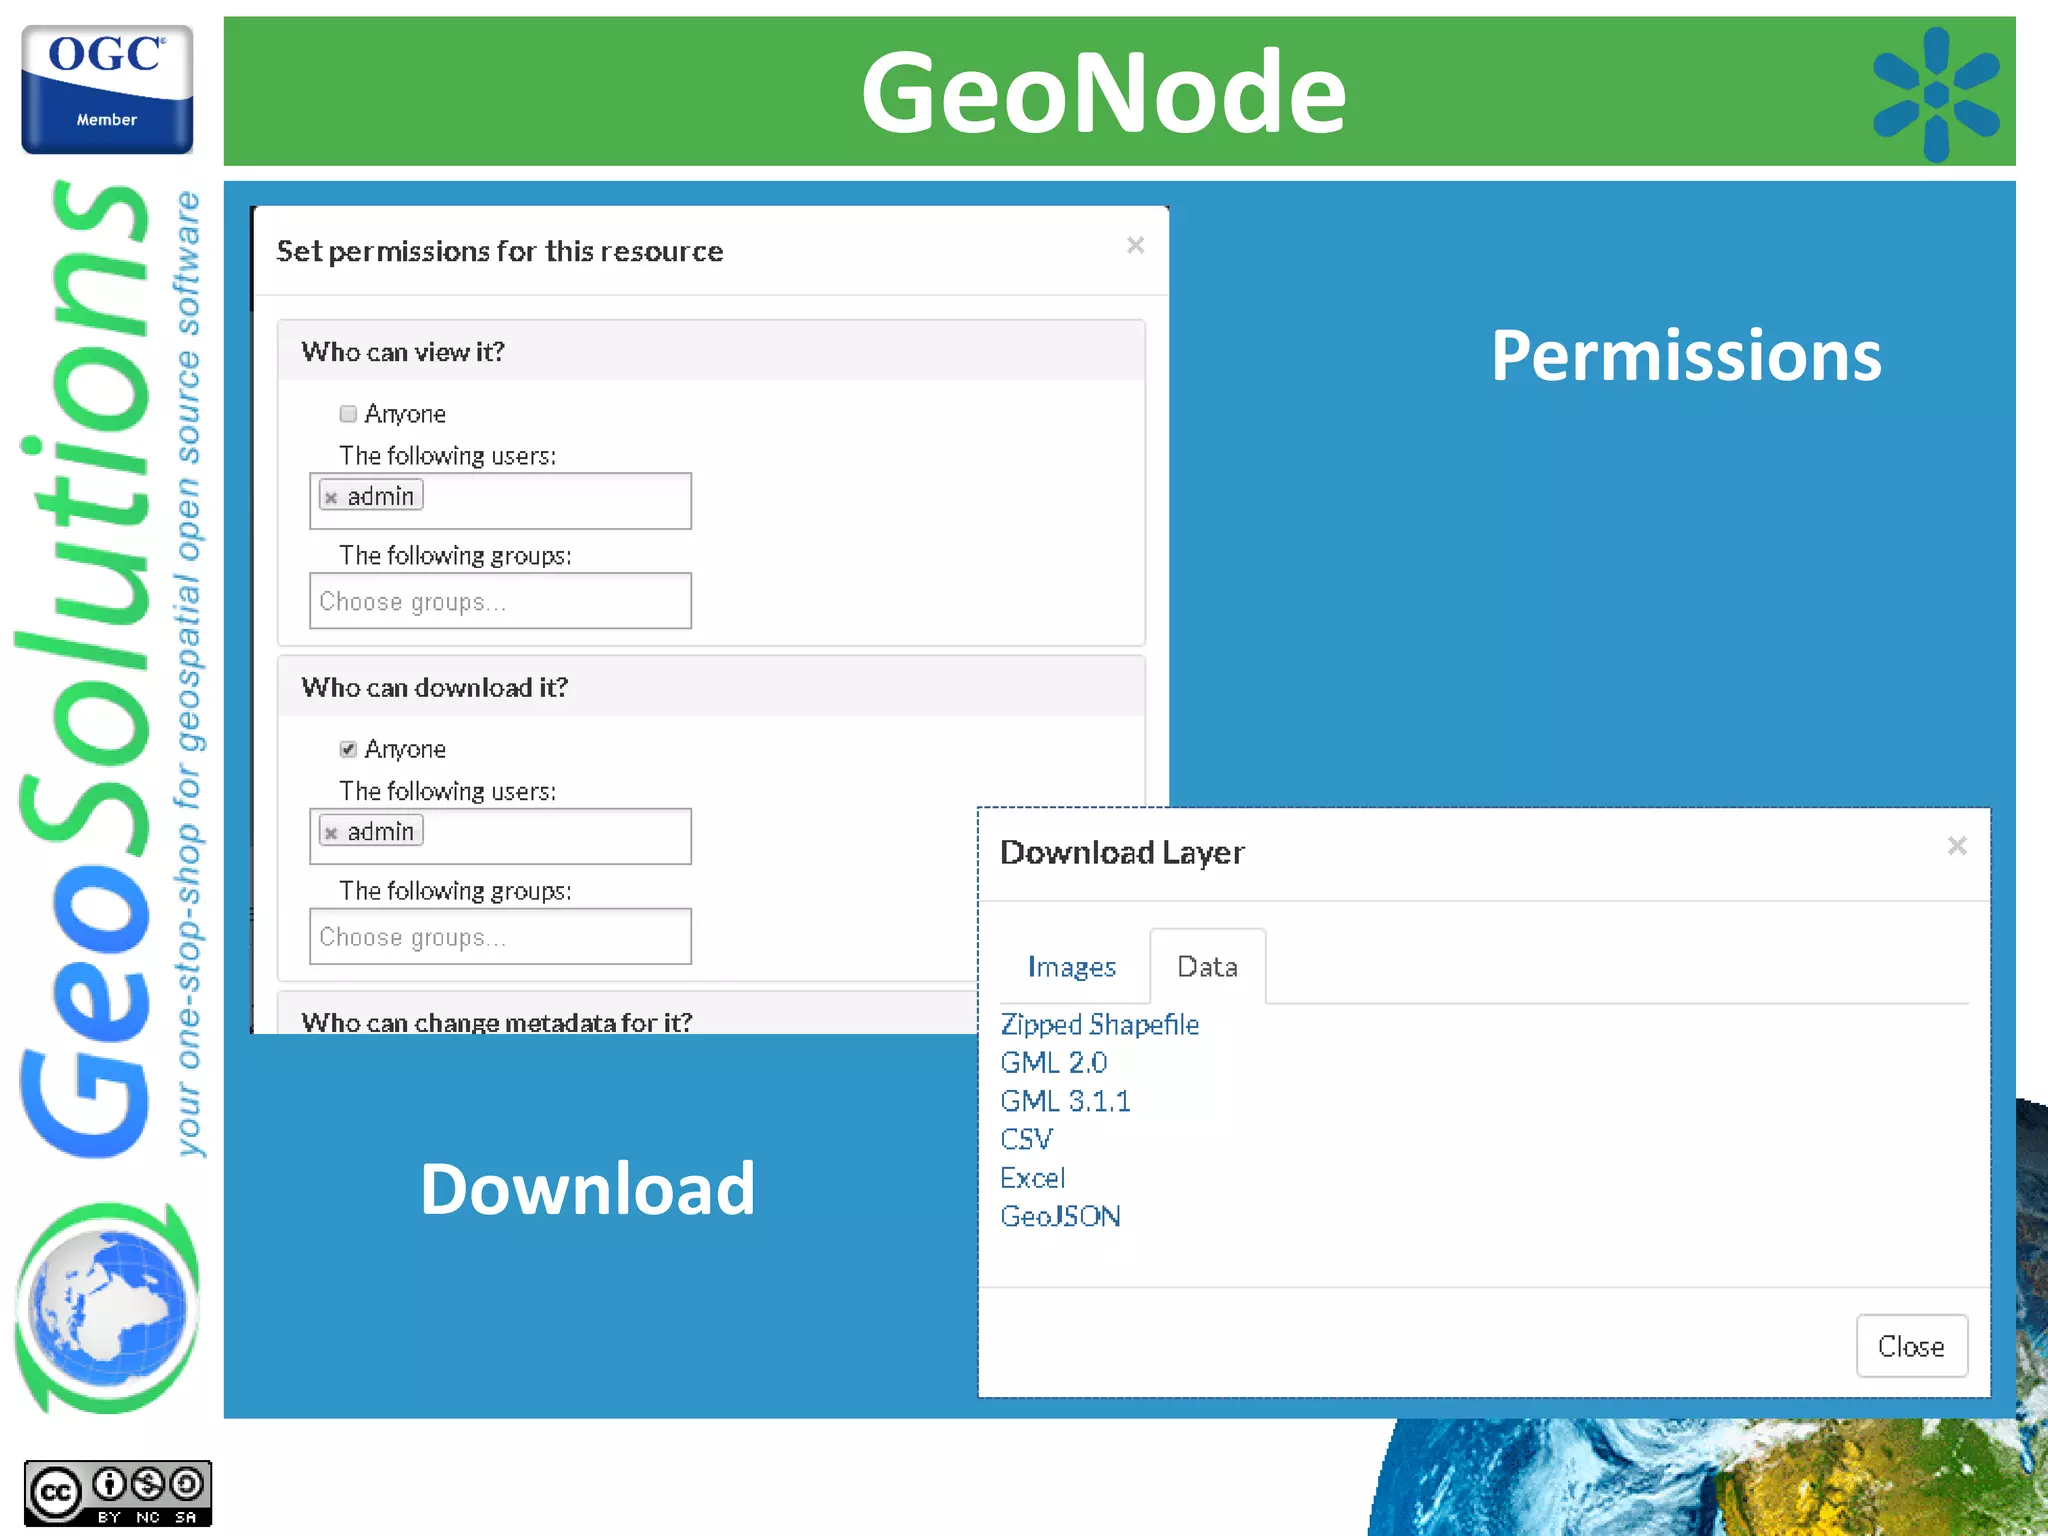Click the Creative Commons license badge
The image size is (2048, 1536).
click(x=118, y=1494)
